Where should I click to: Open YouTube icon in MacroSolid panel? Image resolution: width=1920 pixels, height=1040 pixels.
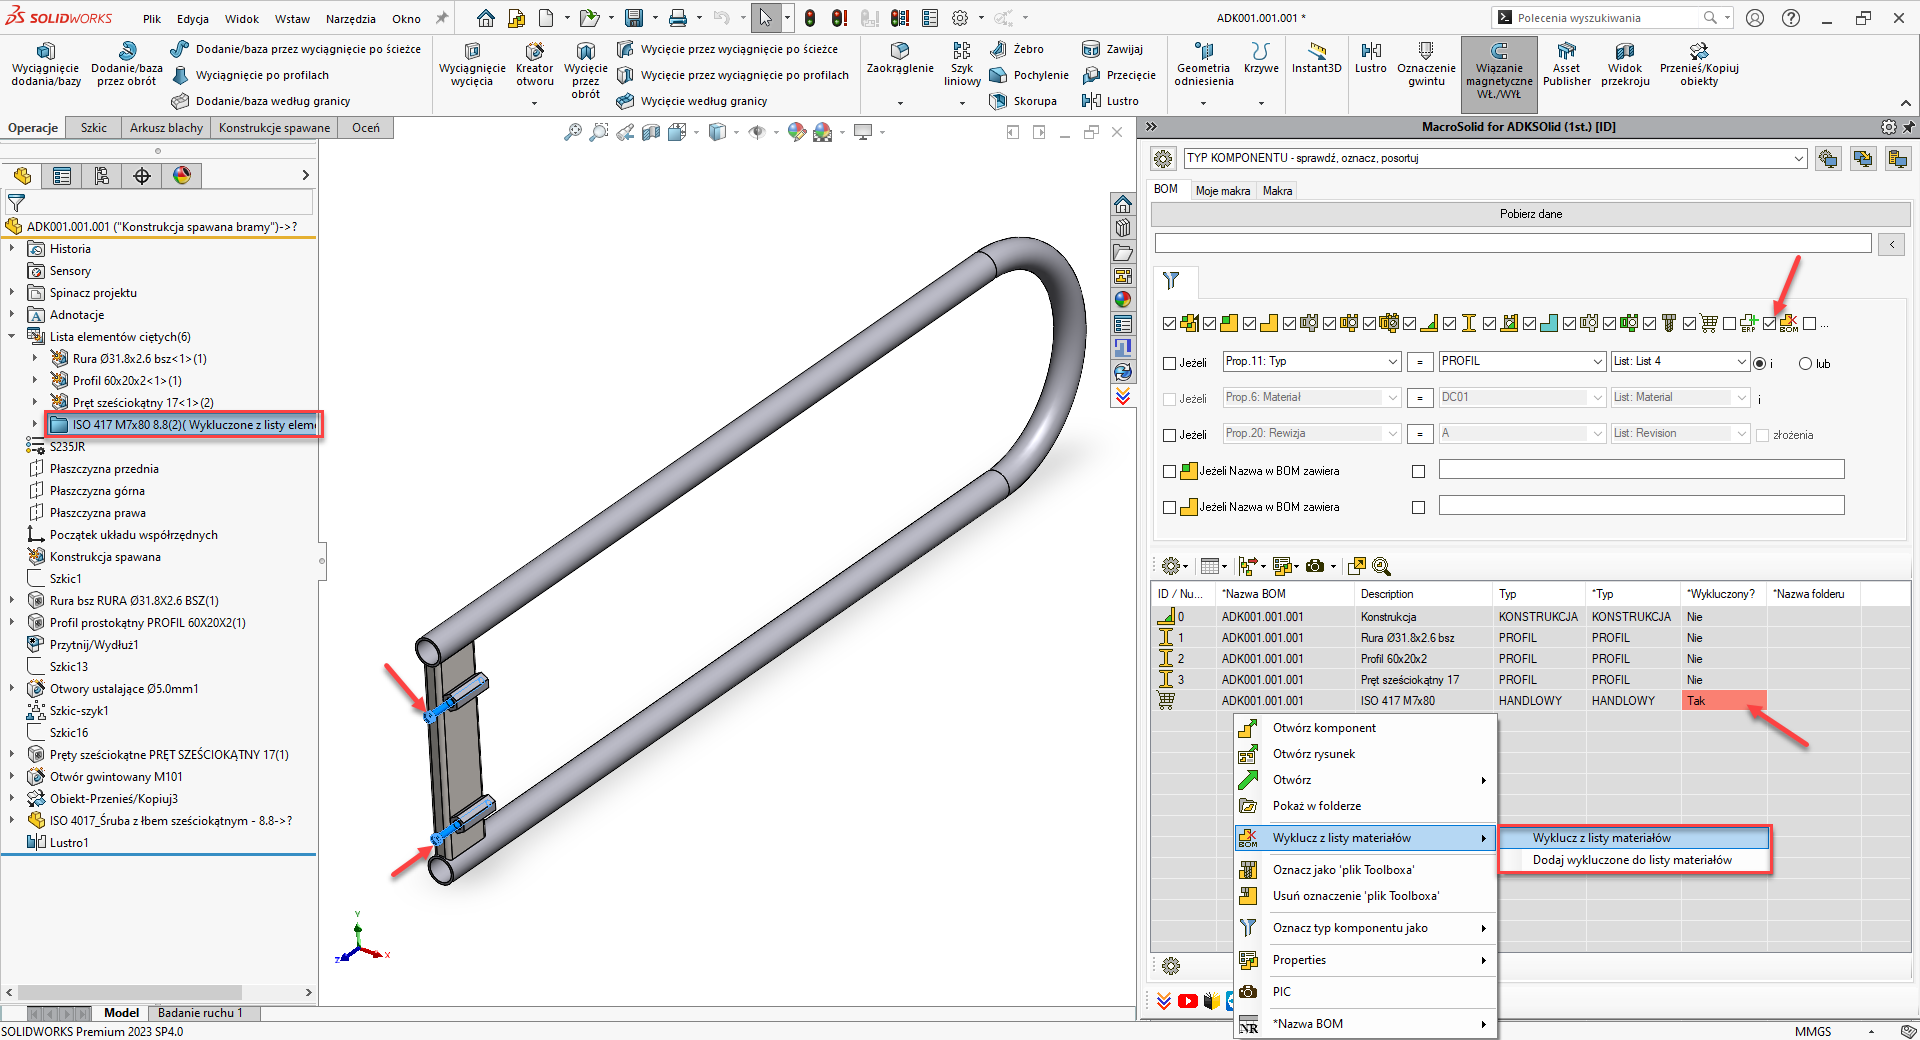[x=1187, y=1001]
